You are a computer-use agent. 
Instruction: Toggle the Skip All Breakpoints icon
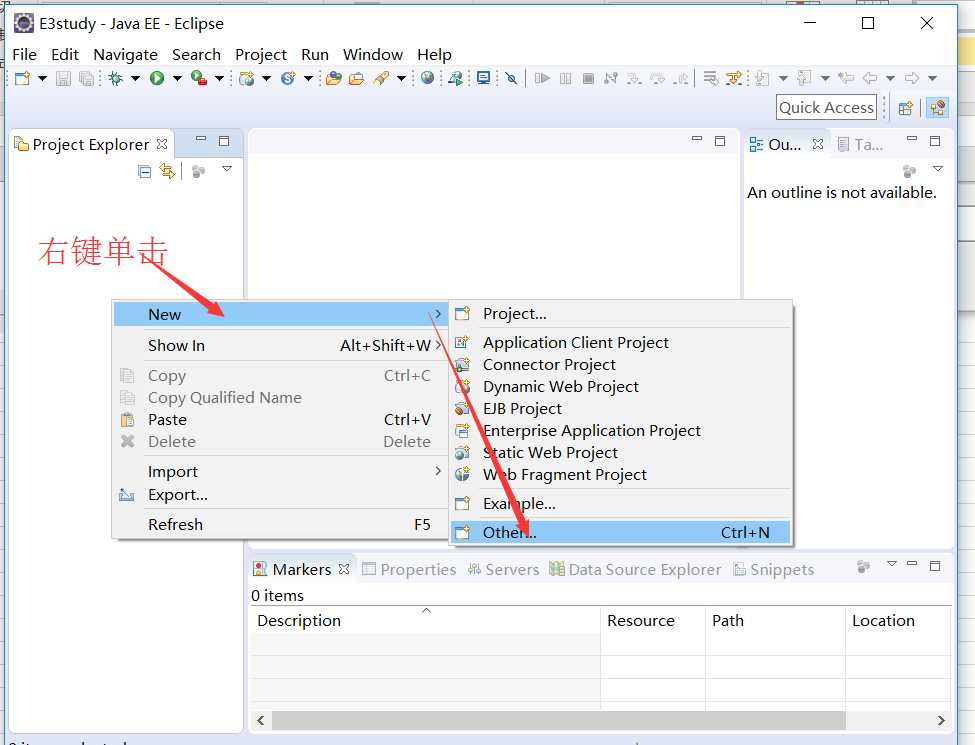click(x=511, y=78)
